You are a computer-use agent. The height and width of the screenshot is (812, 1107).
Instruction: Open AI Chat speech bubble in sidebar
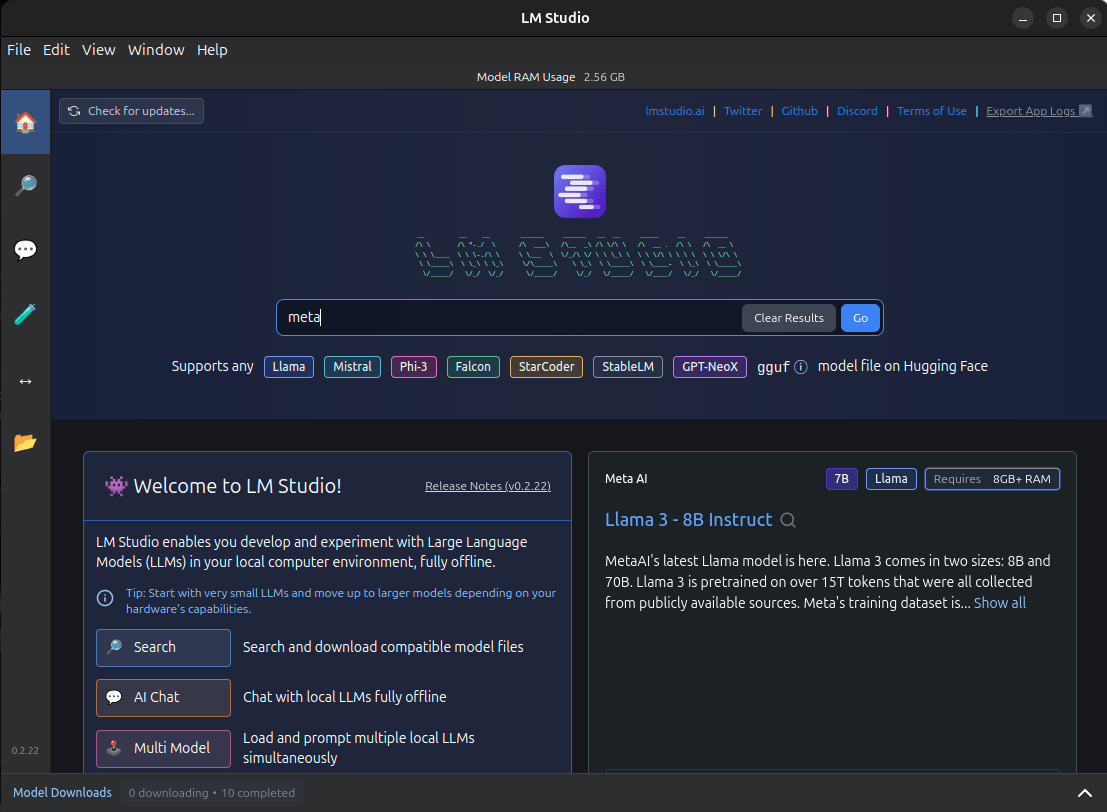point(25,249)
